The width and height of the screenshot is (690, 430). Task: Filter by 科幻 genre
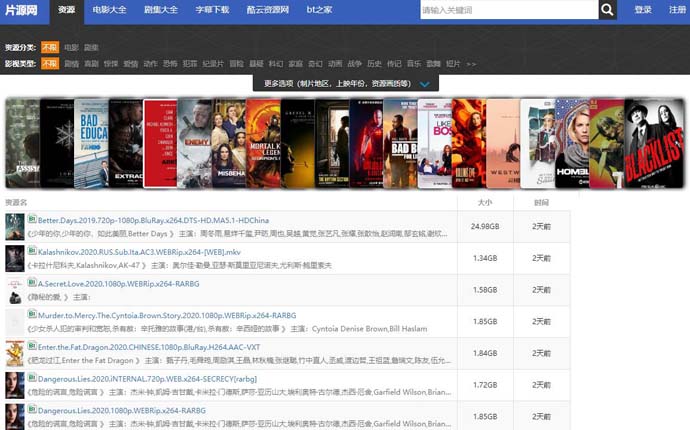[275, 63]
